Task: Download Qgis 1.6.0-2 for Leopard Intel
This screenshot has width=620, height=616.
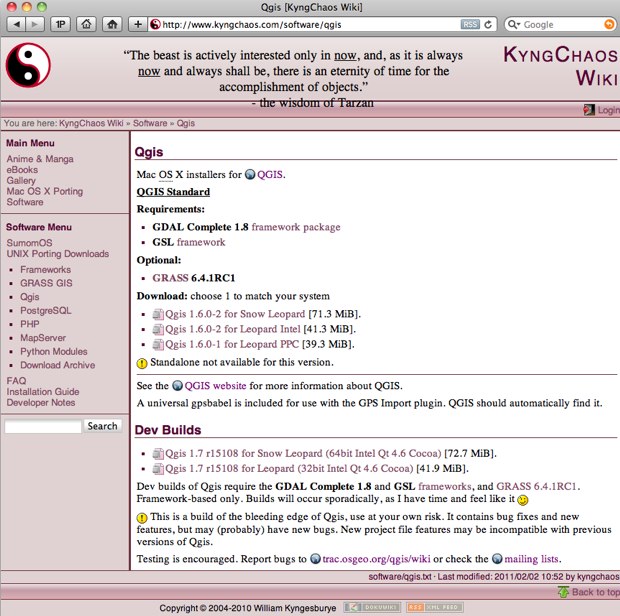Action: [232, 329]
